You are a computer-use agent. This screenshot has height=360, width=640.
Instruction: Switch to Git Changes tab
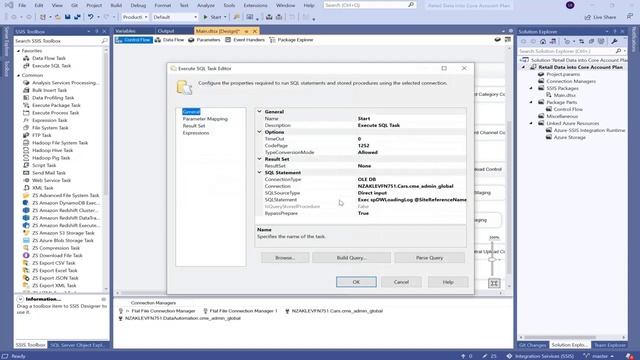(x=532, y=345)
